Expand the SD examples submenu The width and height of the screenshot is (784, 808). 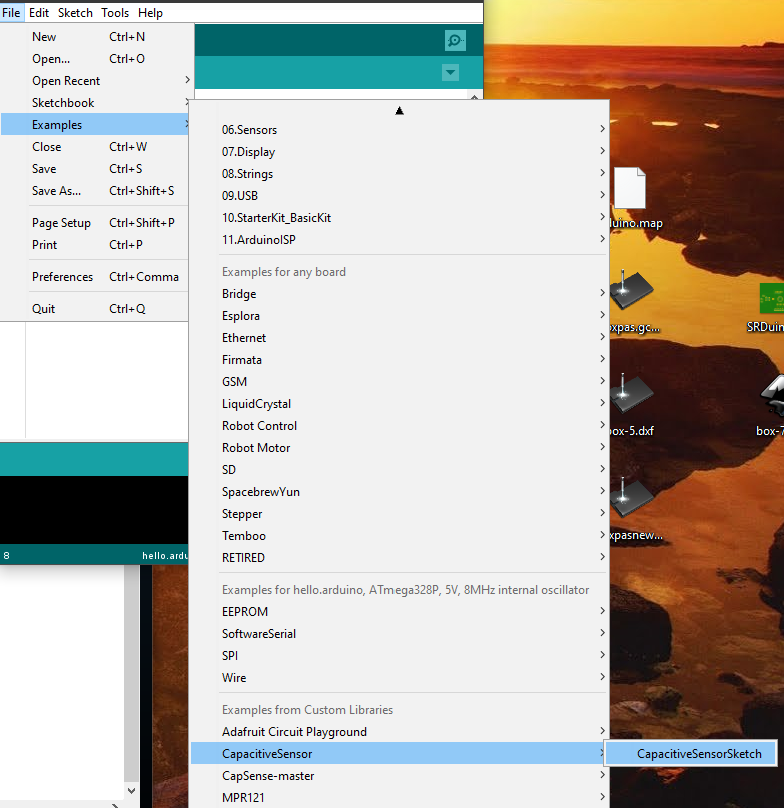(x=399, y=469)
